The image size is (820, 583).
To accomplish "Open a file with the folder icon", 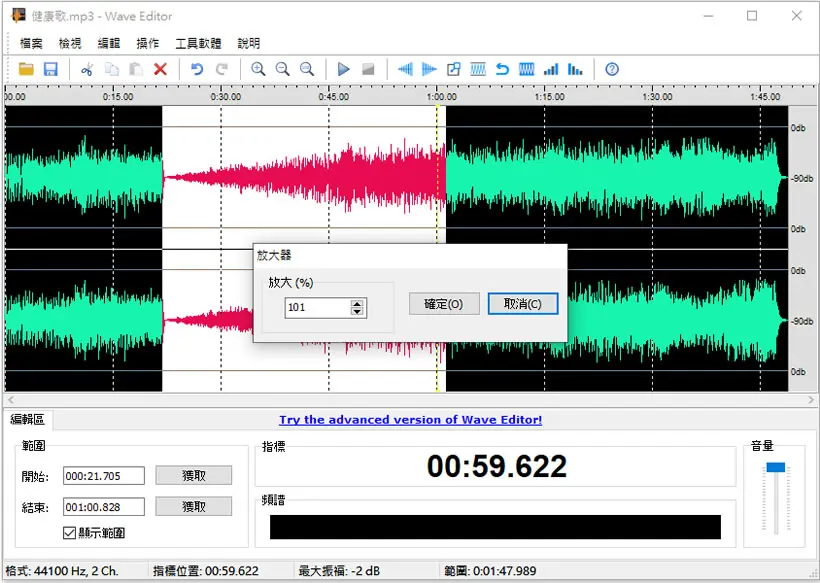I will [26, 69].
